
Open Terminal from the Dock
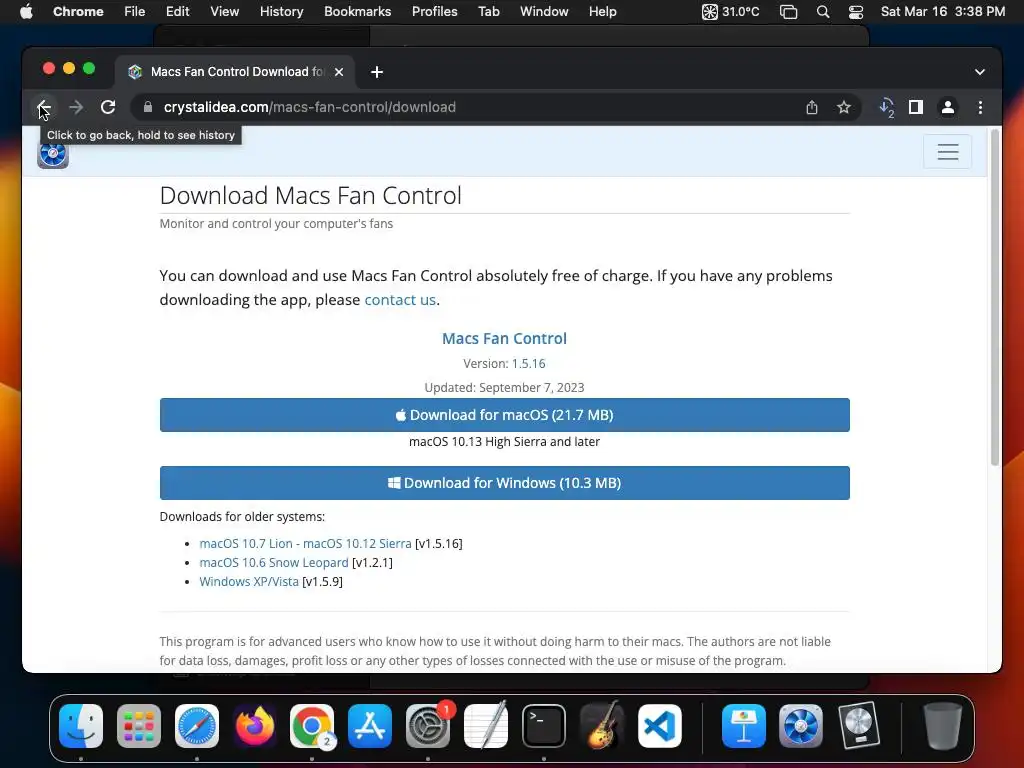point(543,726)
